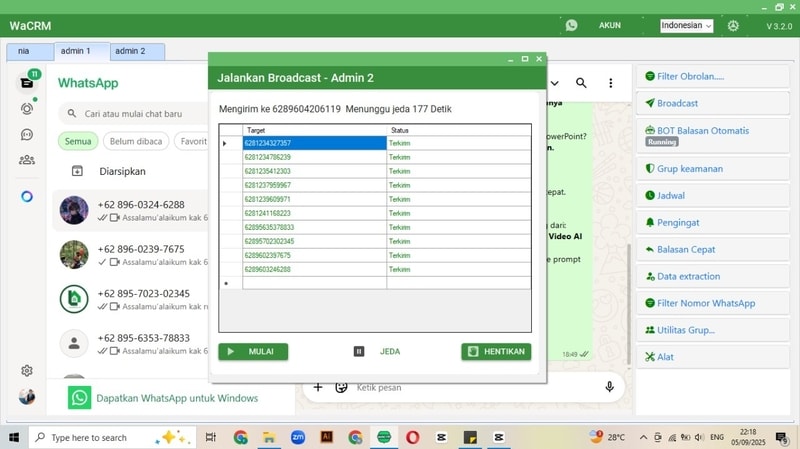800x449 pixels.
Task: Click the Windows Start button
Action: click(14, 437)
